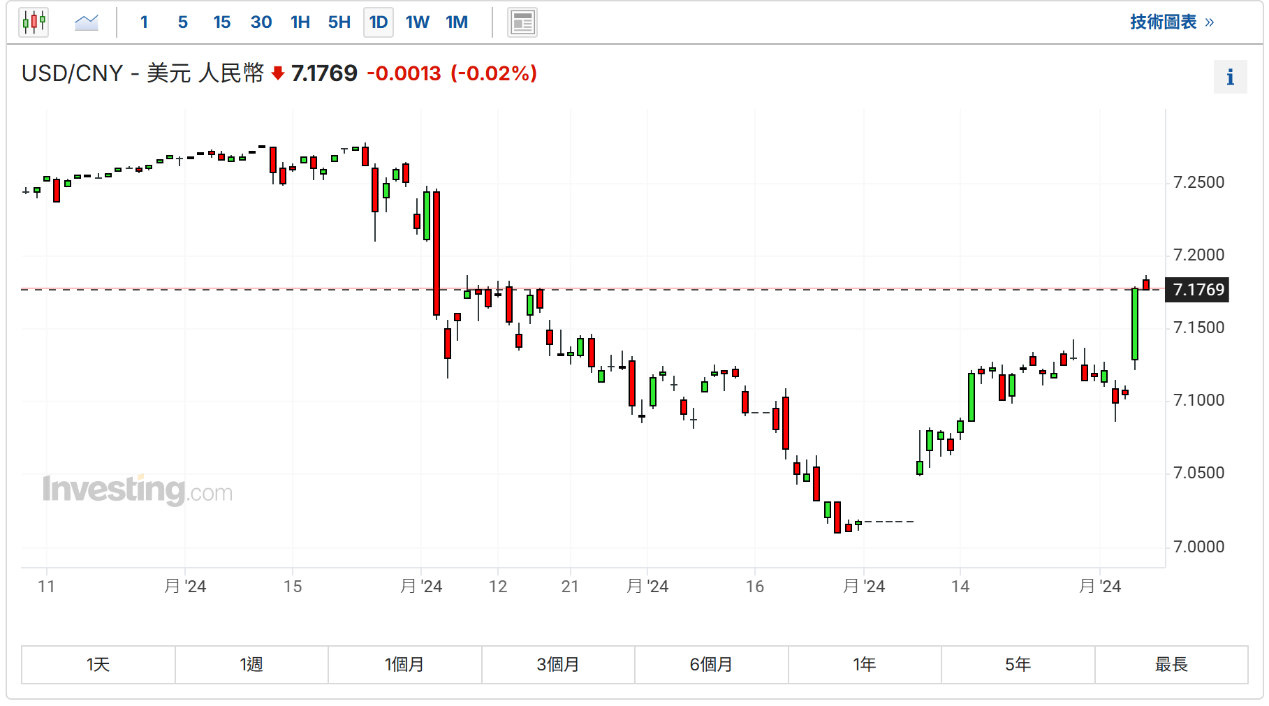Select the candlestick chart type icon
The image size is (1269, 706).
click(x=34, y=22)
